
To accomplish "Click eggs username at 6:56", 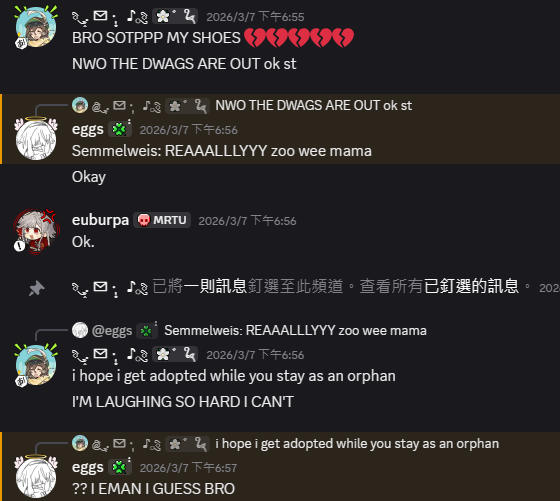I will [88, 129].
